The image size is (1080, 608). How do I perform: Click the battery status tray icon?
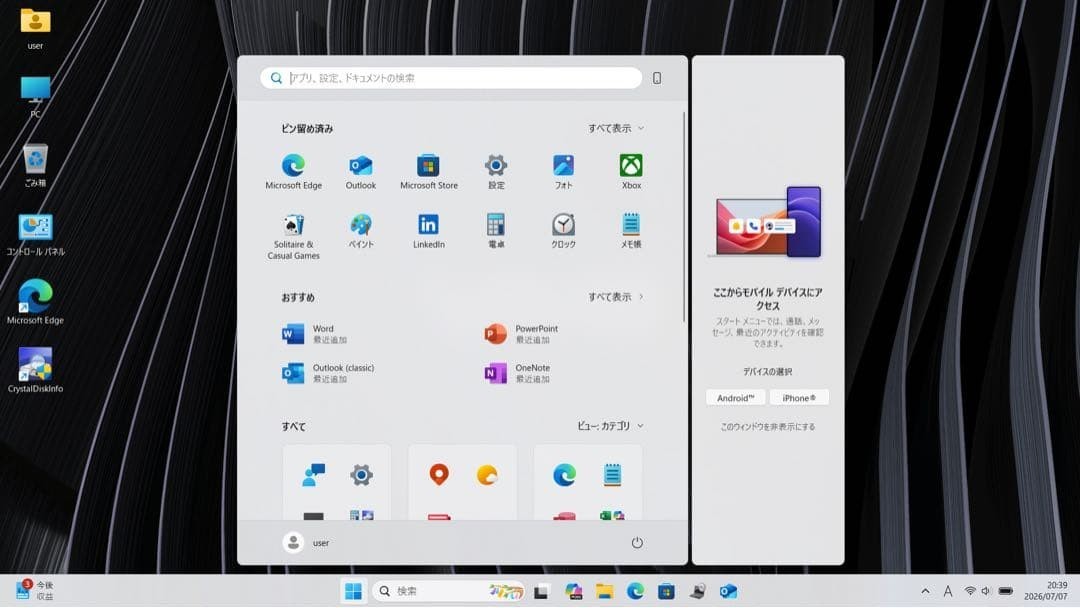click(x=1006, y=591)
